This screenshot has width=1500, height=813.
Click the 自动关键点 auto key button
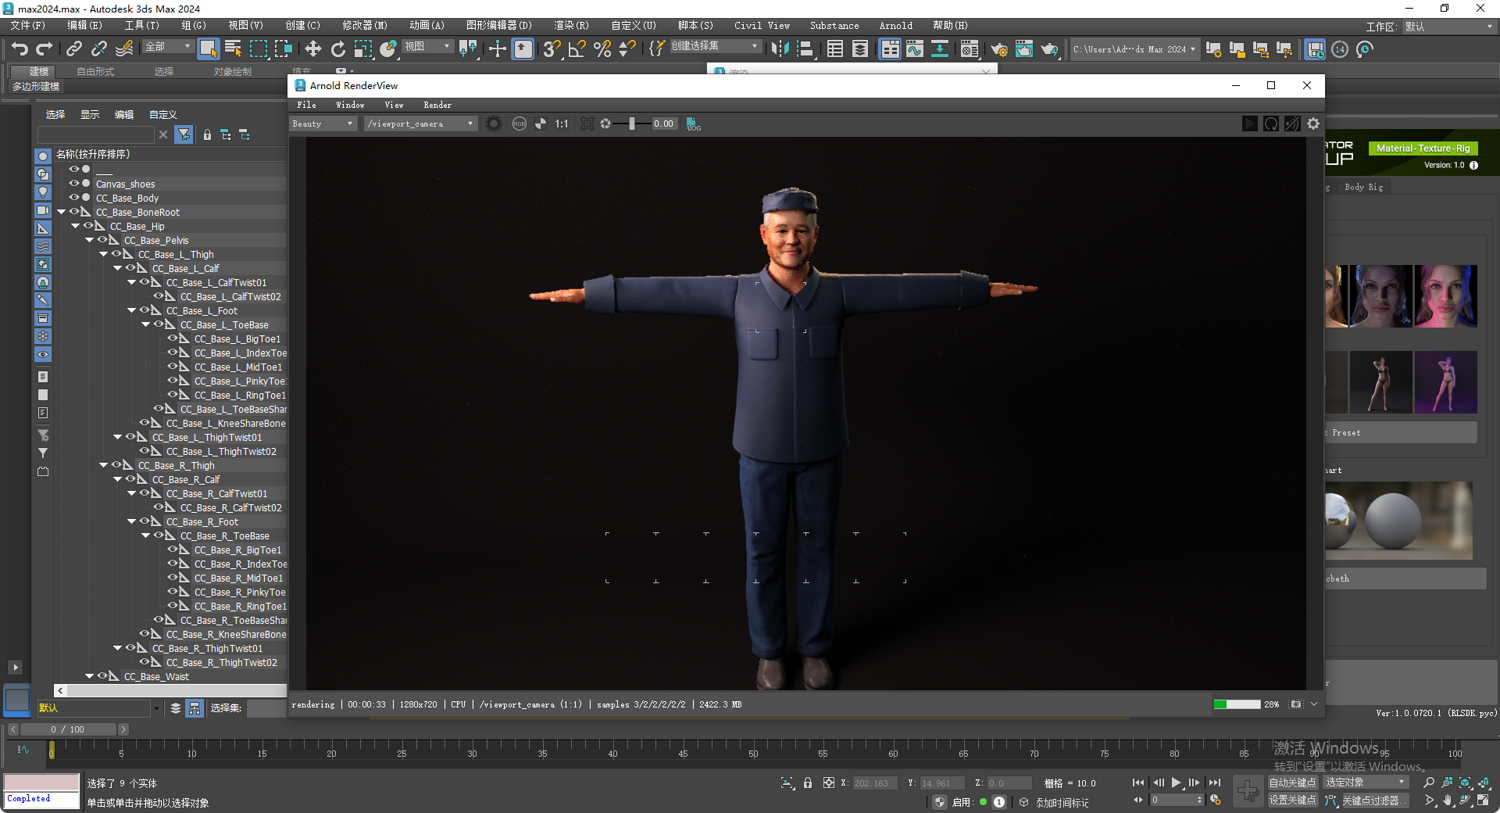pyautogui.click(x=1292, y=783)
